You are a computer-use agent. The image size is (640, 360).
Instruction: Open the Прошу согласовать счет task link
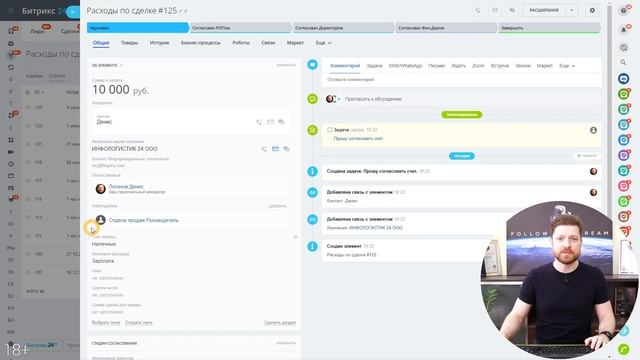click(358, 139)
